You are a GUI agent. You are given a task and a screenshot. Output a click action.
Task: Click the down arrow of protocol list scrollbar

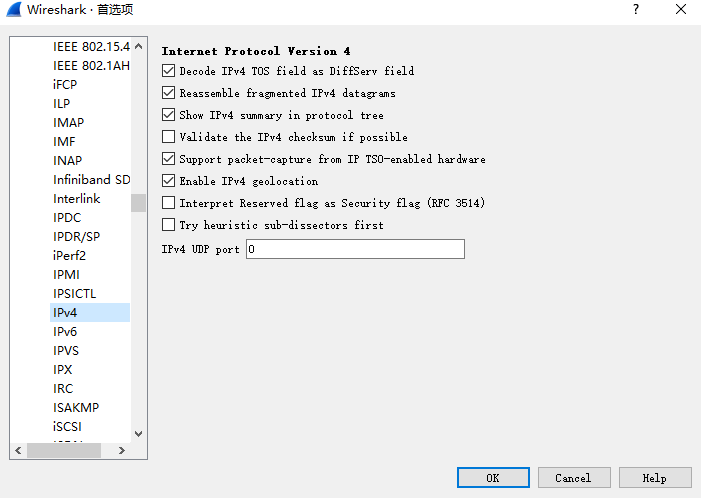pyautogui.click(x=139, y=434)
